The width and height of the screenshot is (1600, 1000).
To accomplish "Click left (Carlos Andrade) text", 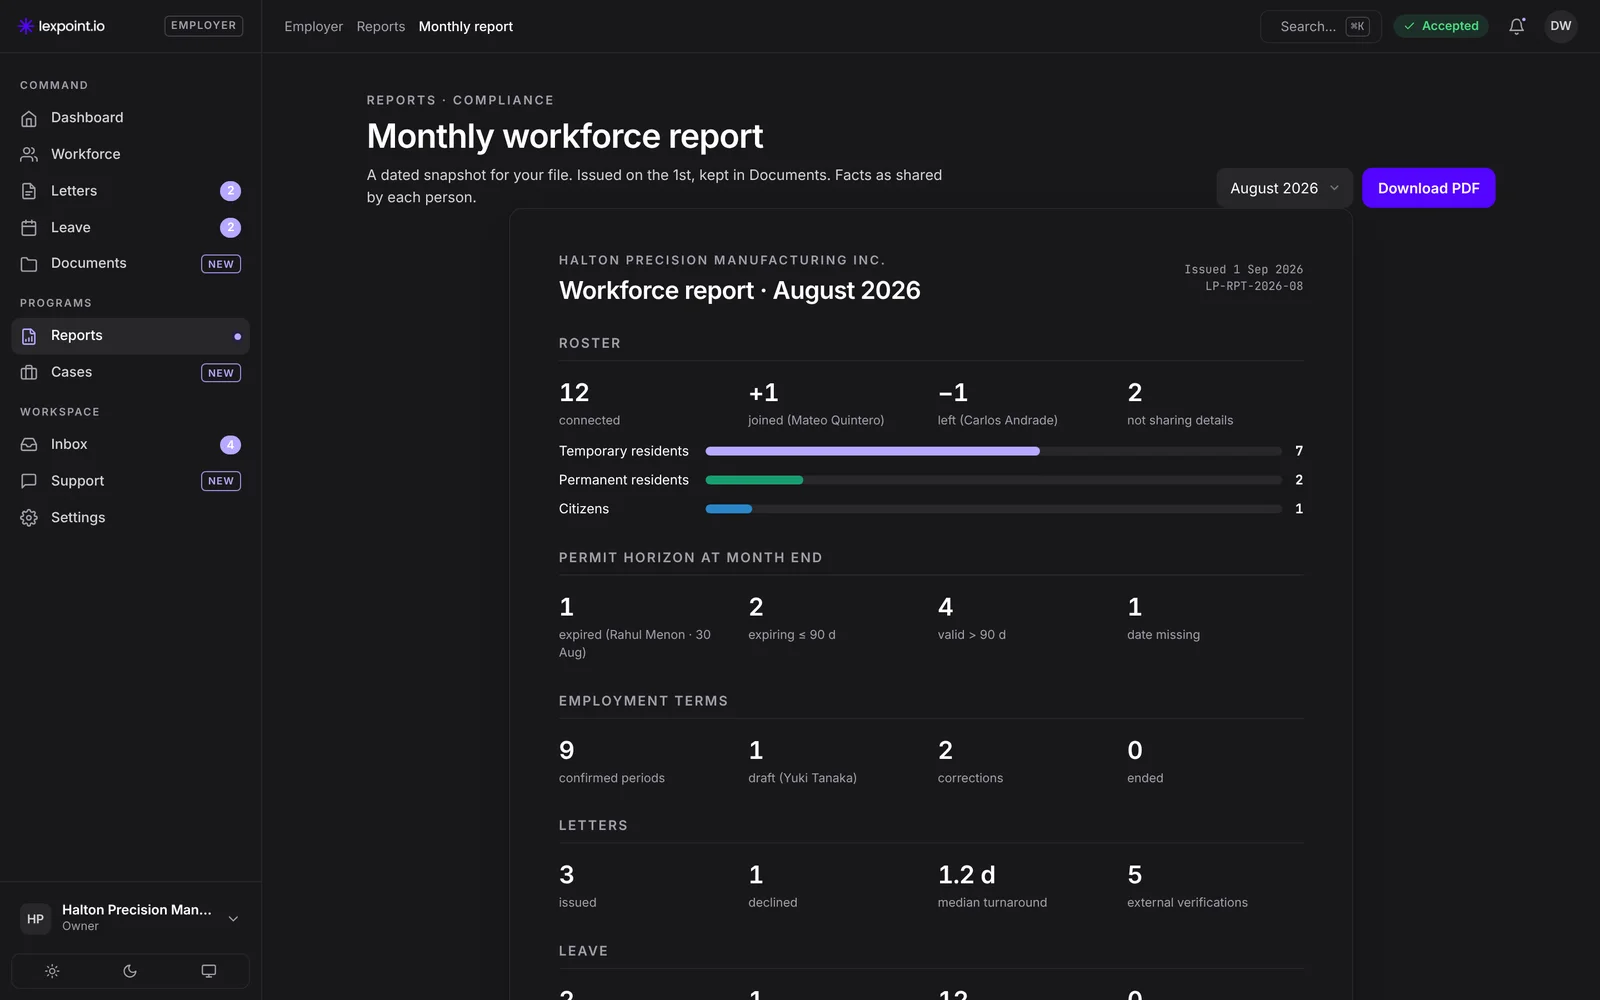I will click(997, 420).
